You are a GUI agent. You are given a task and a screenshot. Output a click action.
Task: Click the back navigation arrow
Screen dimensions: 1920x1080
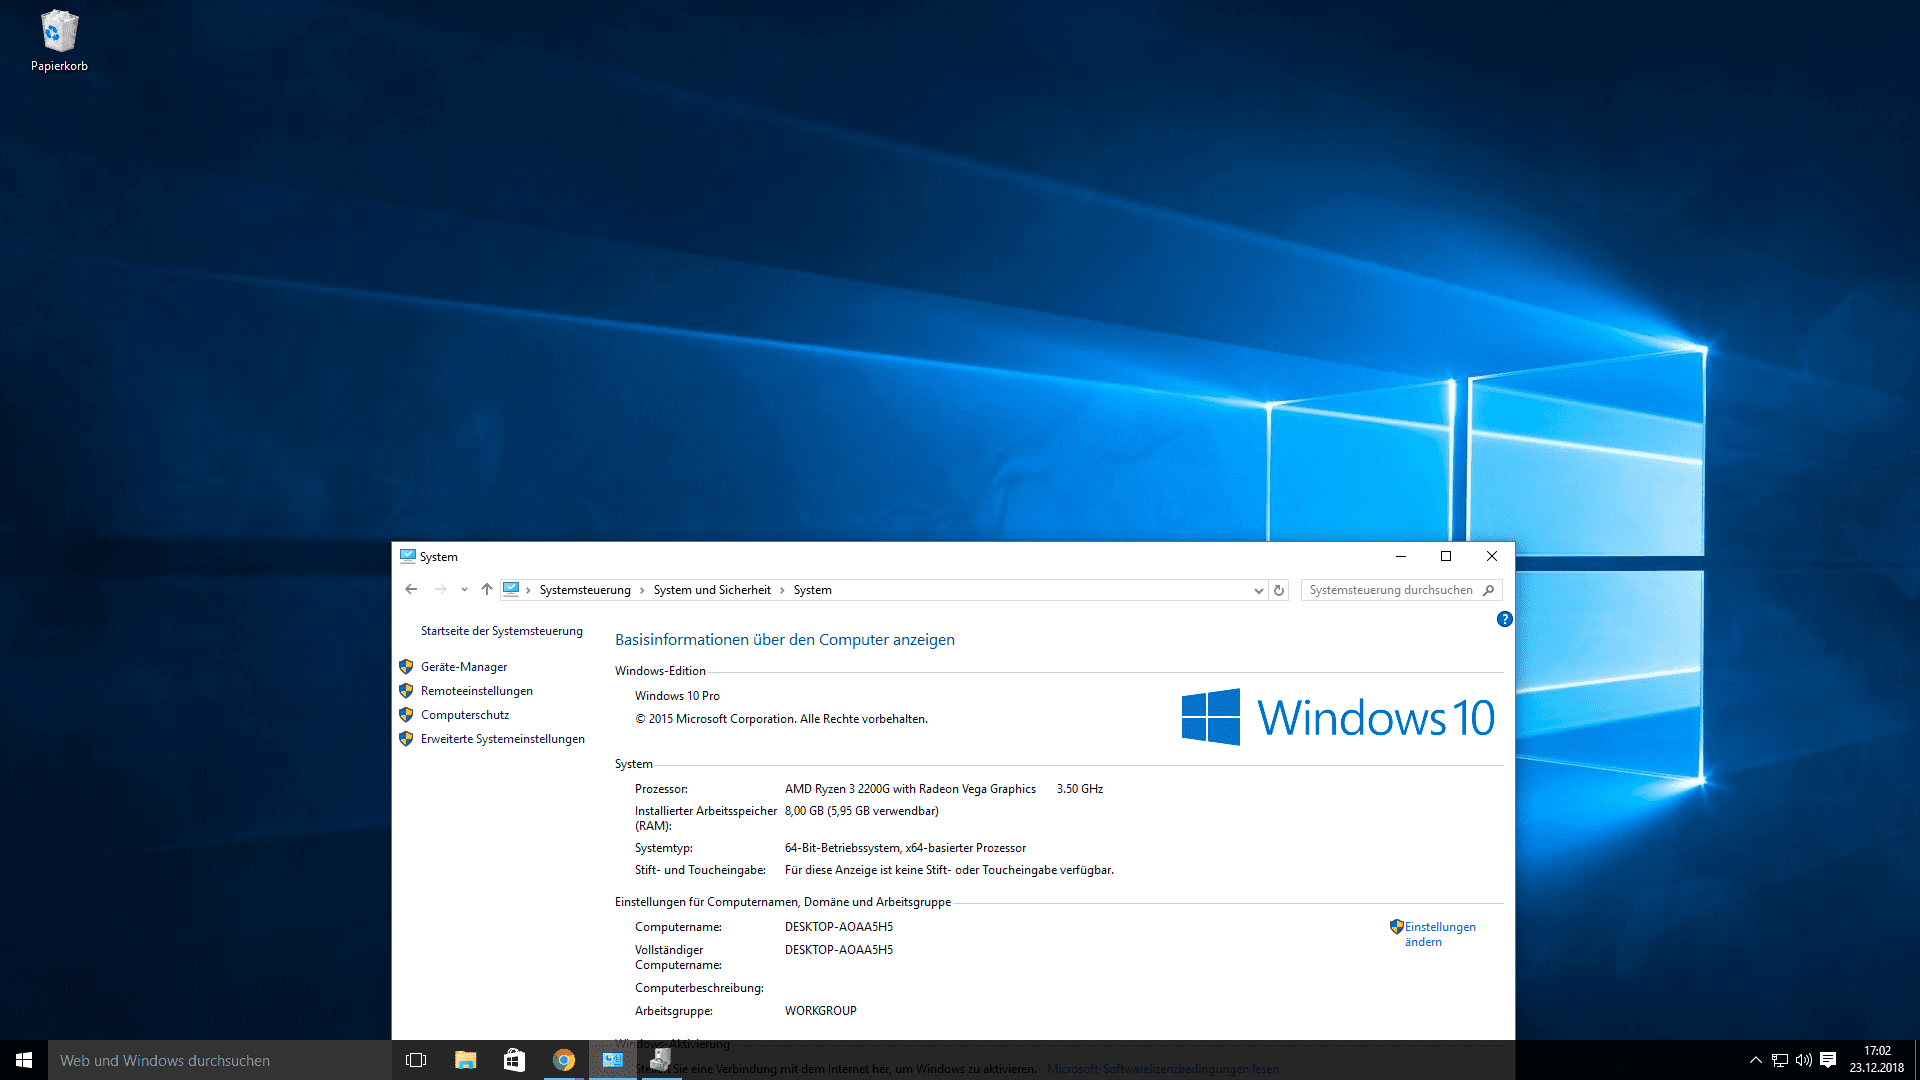tap(411, 590)
